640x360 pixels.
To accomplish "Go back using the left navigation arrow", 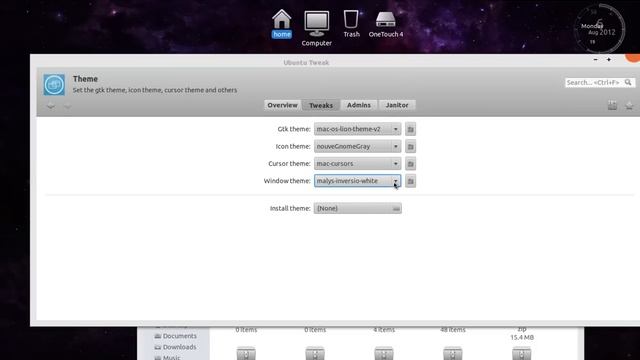I will point(51,107).
